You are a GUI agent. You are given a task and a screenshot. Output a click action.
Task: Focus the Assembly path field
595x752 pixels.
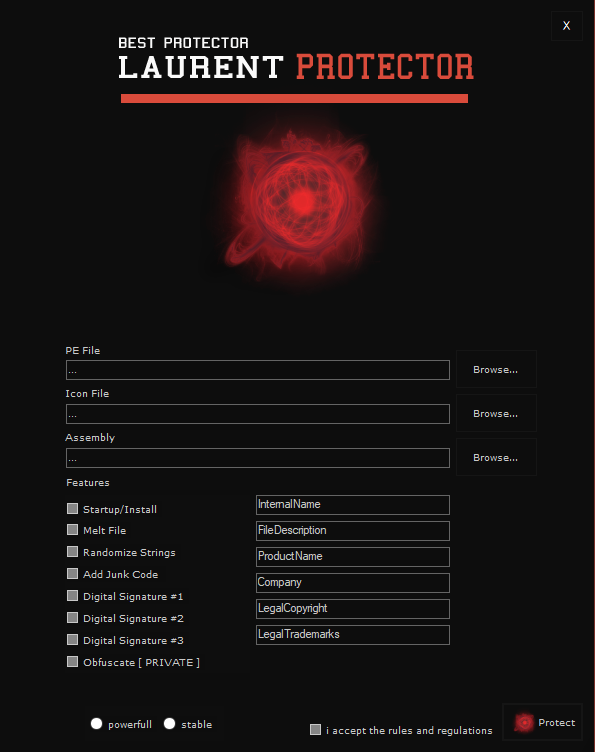(x=258, y=458)
